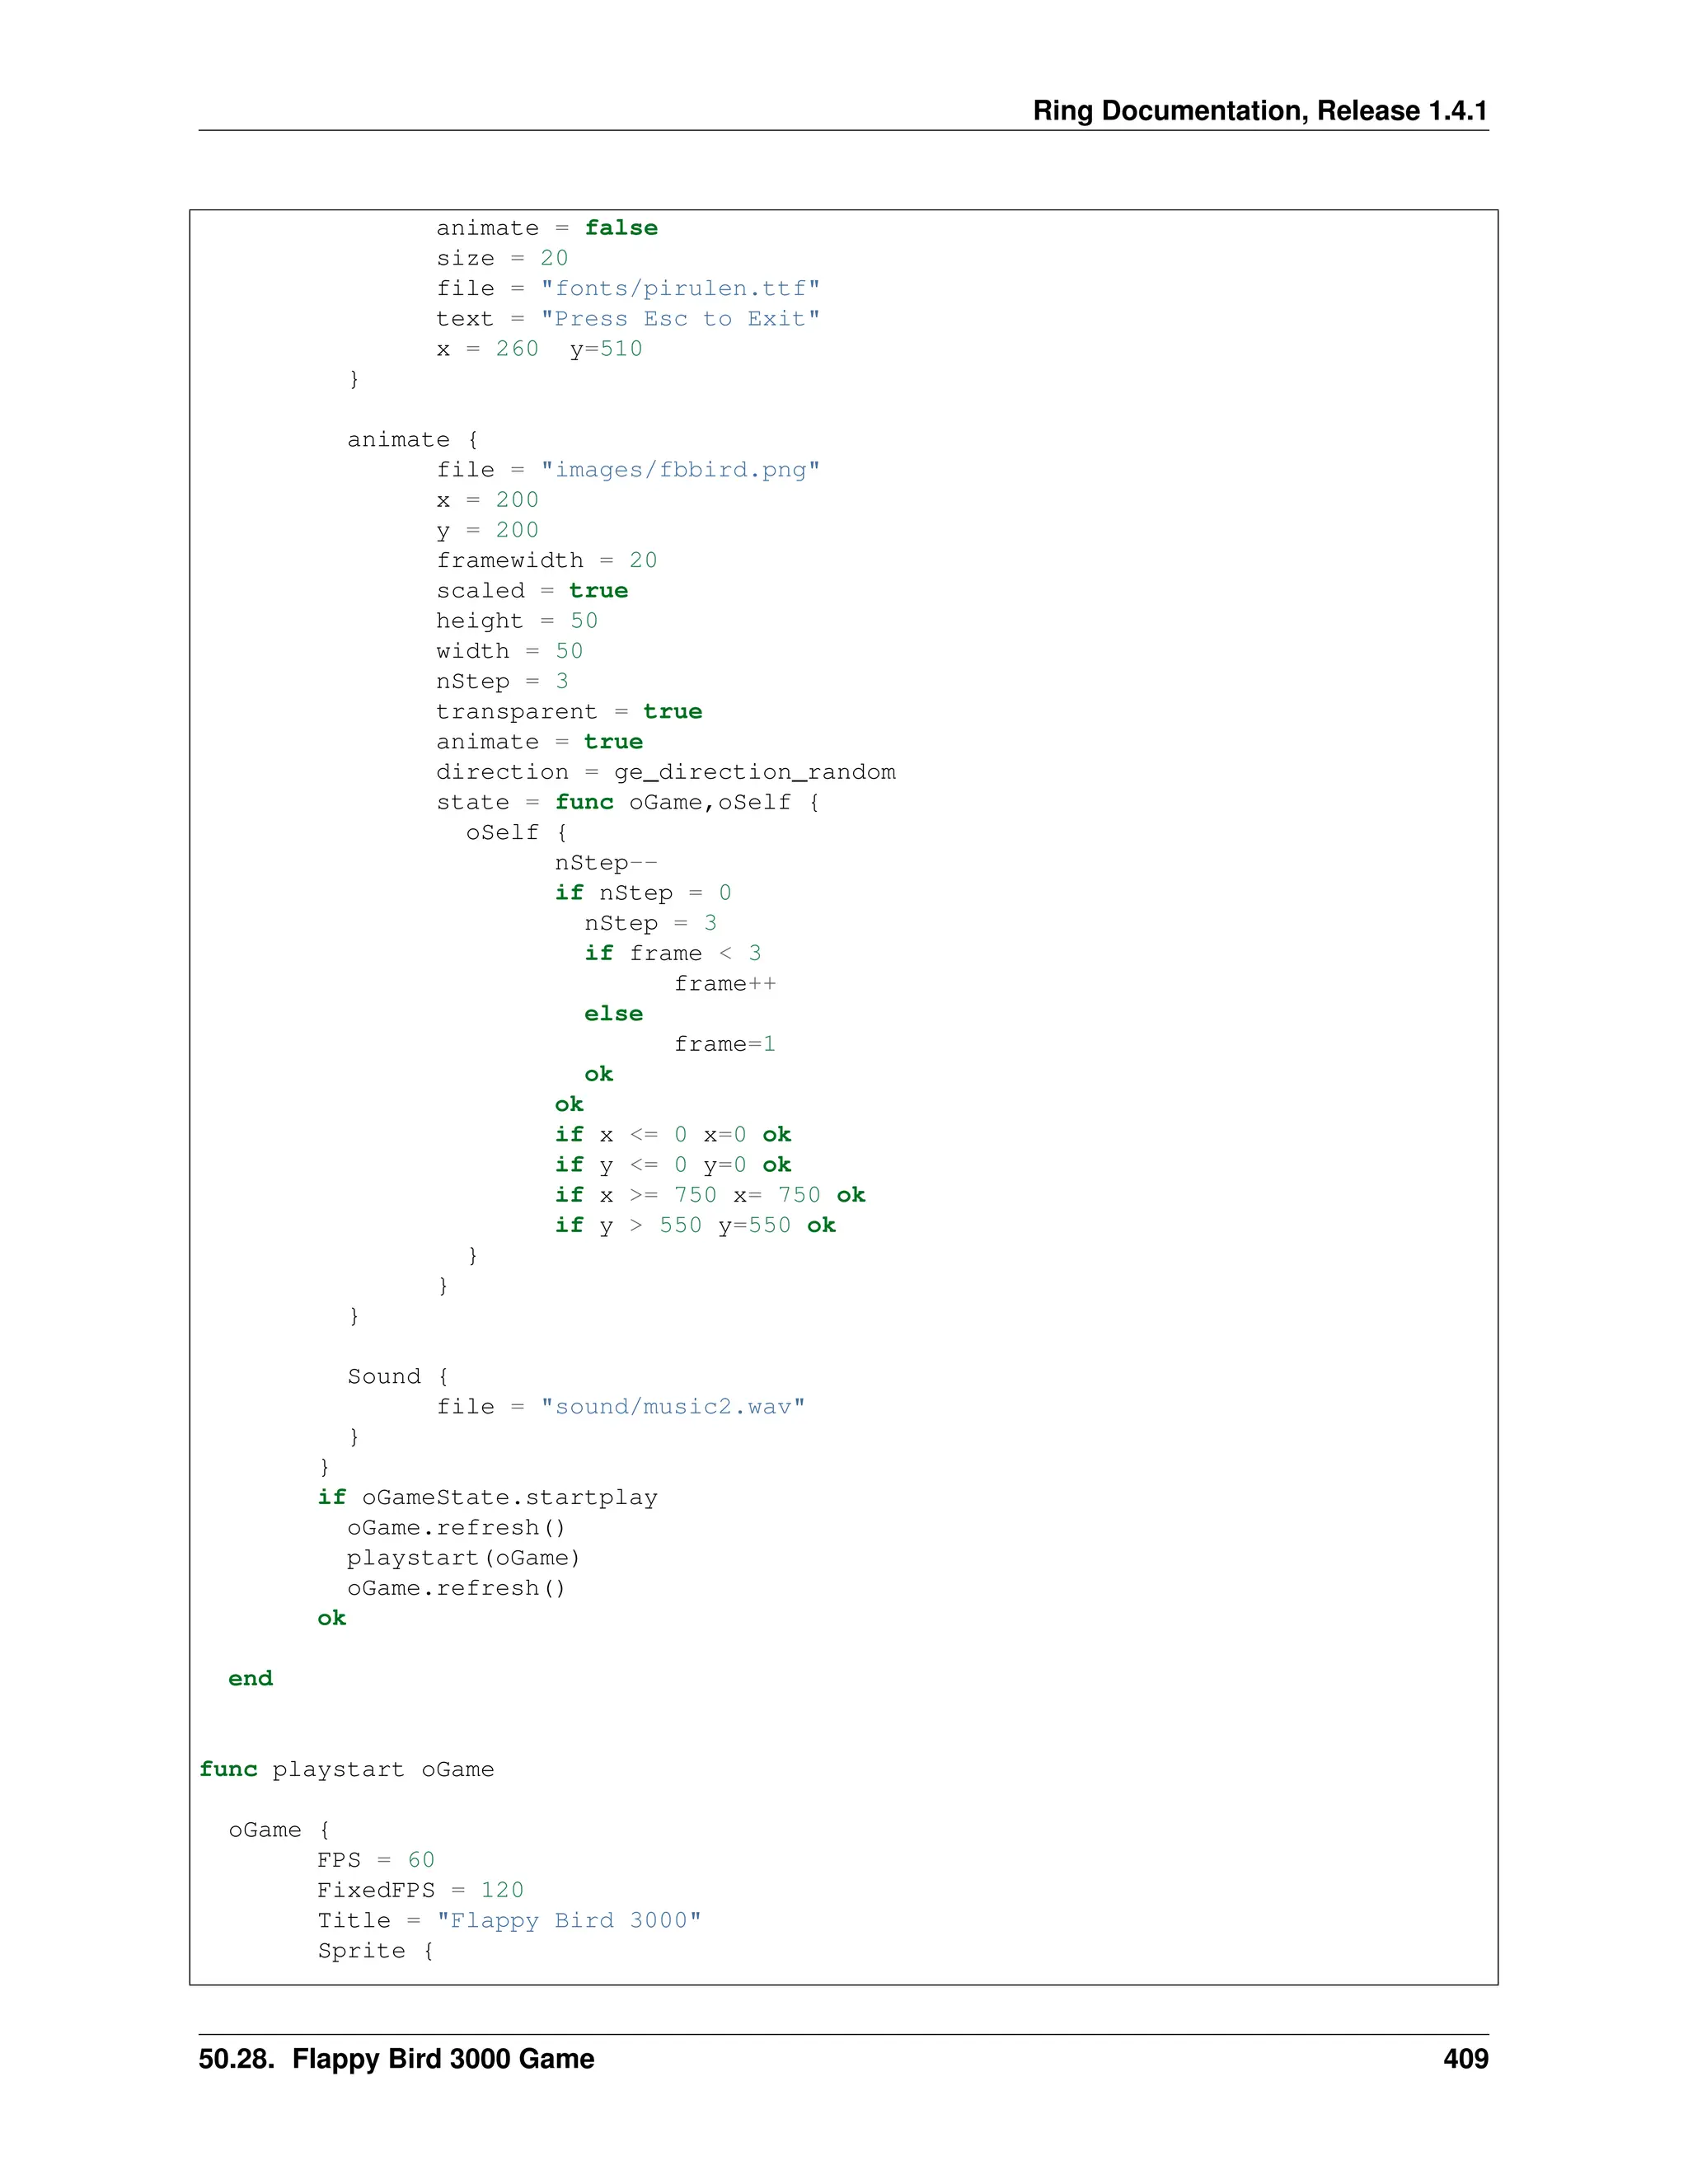Click the page number 409
The width and height of the screenshot is (1688, 2184).
1465,2058
